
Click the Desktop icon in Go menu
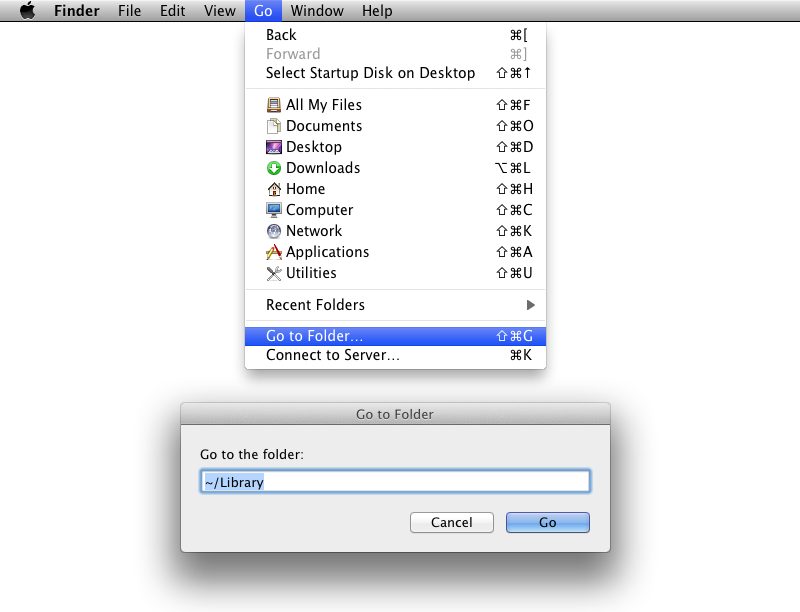[274, 147]
